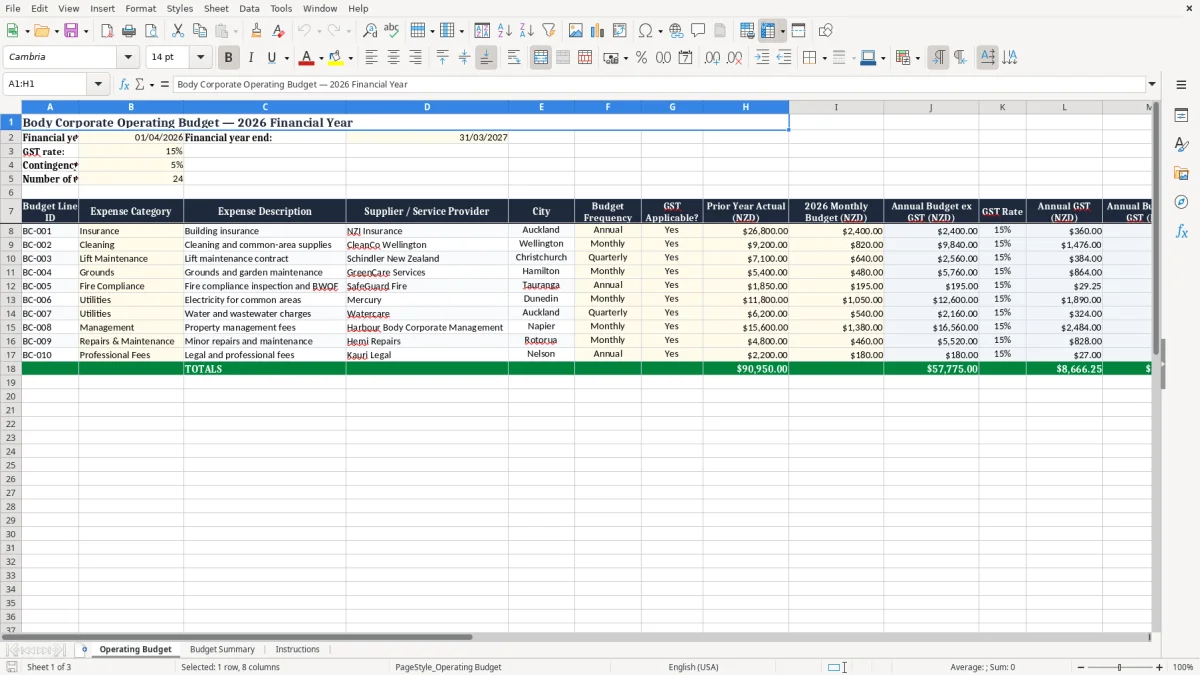The height and width of the screenshot is (675, 1200).
Task: Insert a hyperlink
Action: point(676,31)
